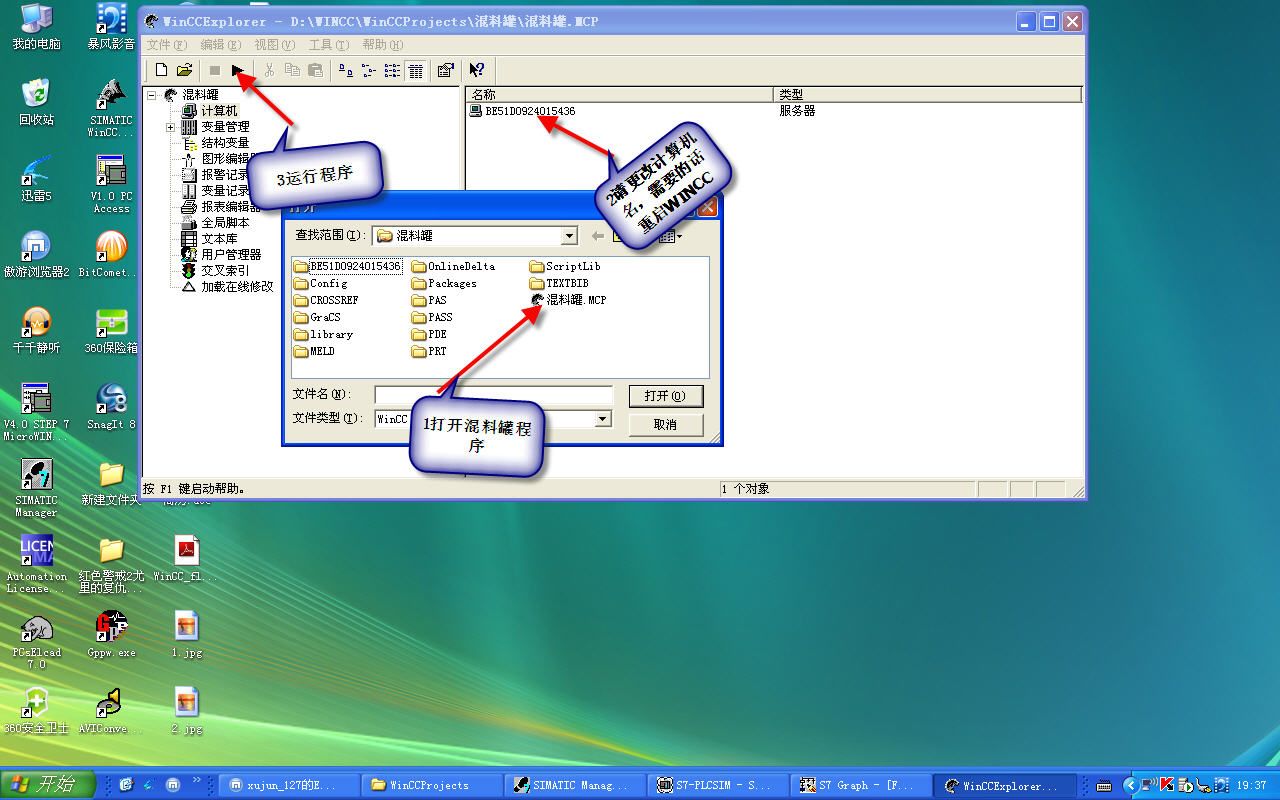Open the 工具(T) menu
This screenshot has width=1280, height=800.
coord(328,45)
